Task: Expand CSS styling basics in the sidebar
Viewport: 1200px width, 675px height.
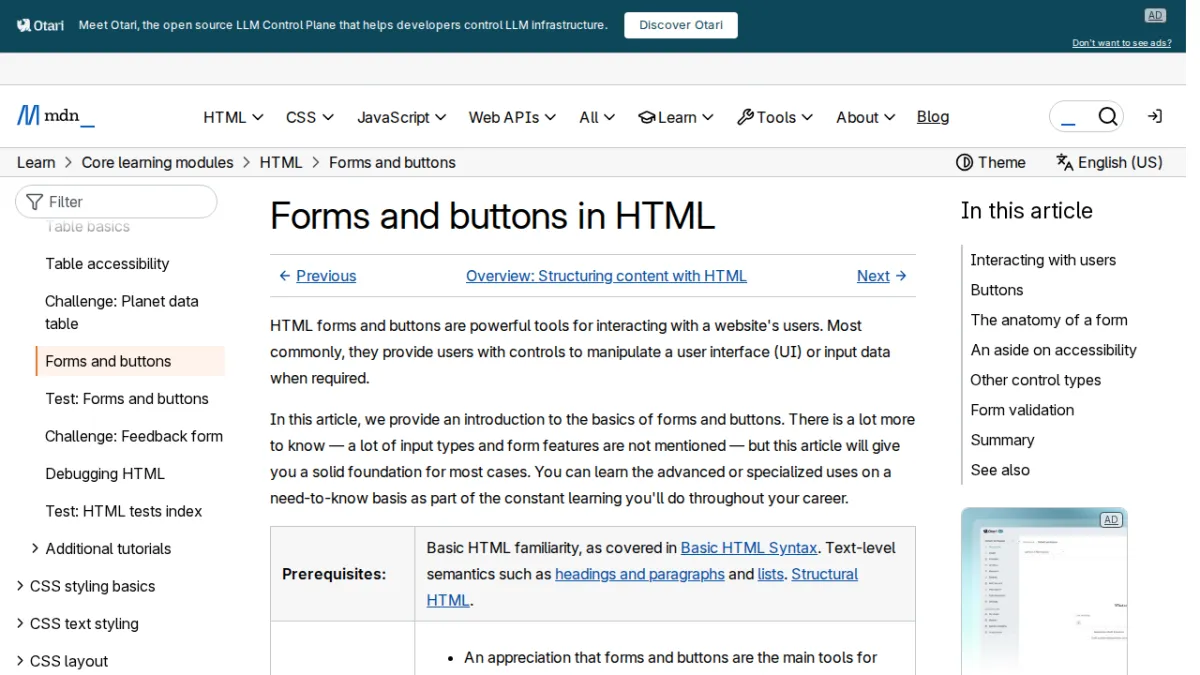Action: pyautogui.click(x=85, y=586)
